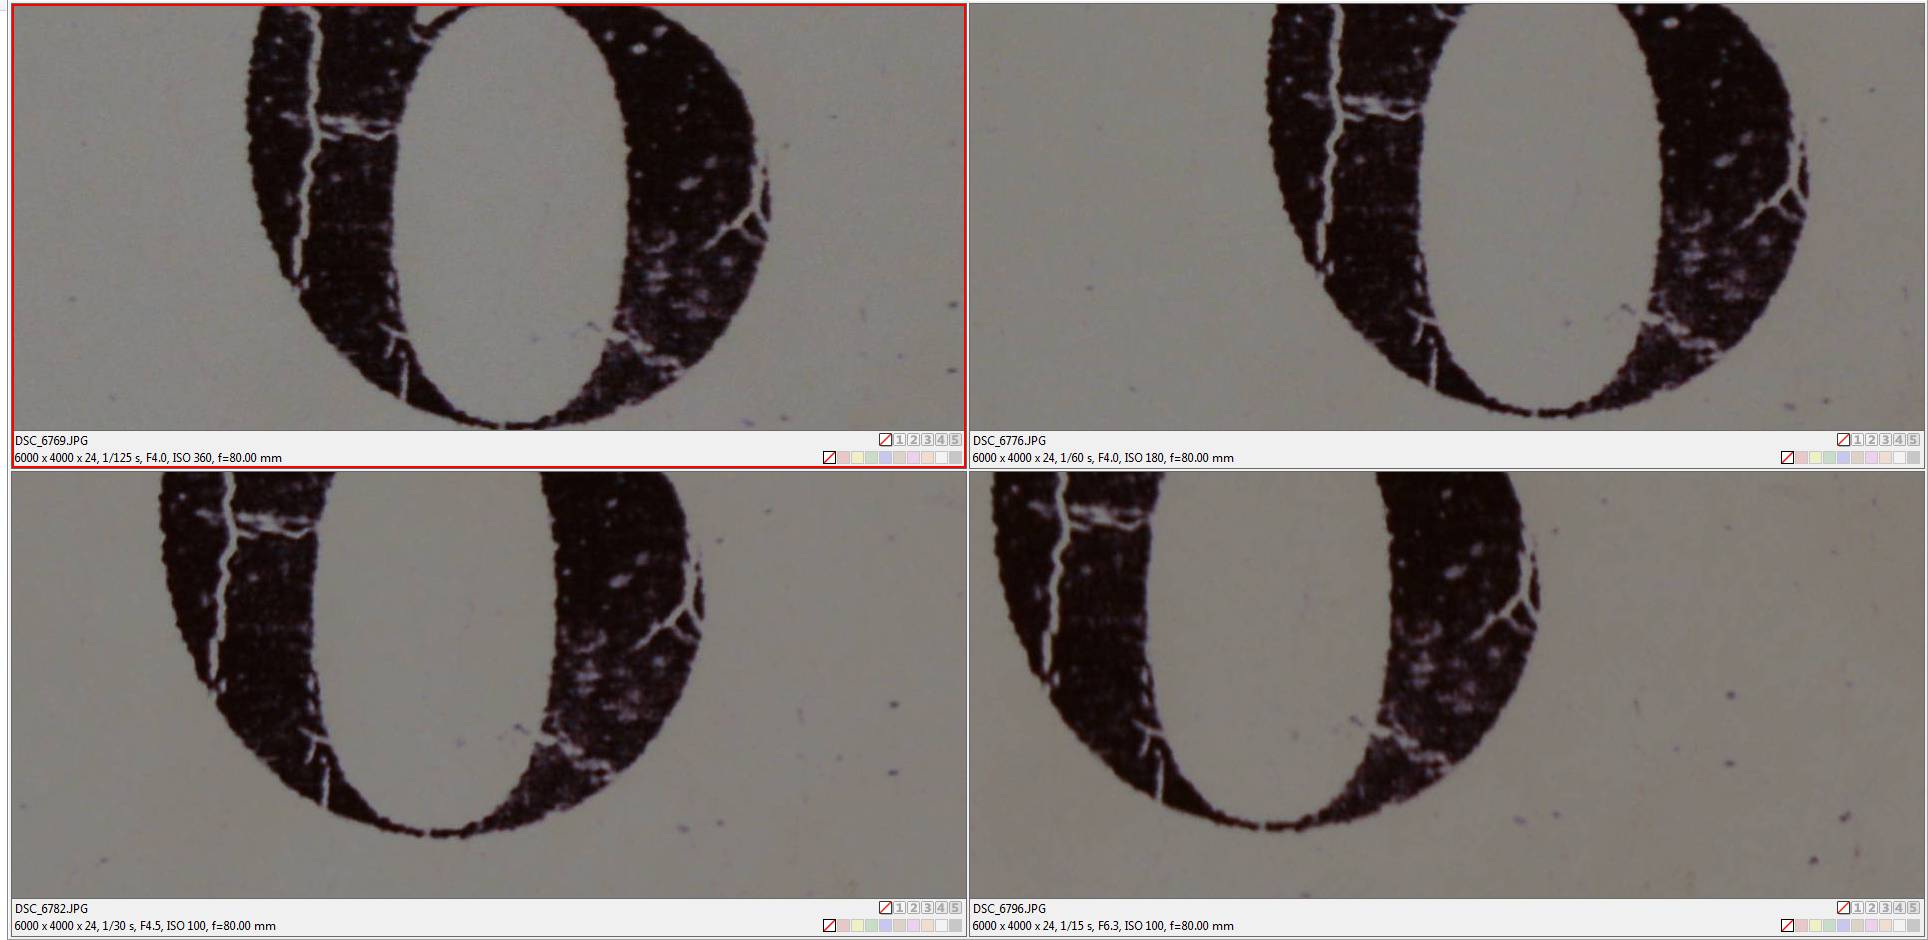The width and height of the screenshot is (1928, 940).
Task: Rate DSC_6796.JPG with 5
Action: tap(1914, 908)
